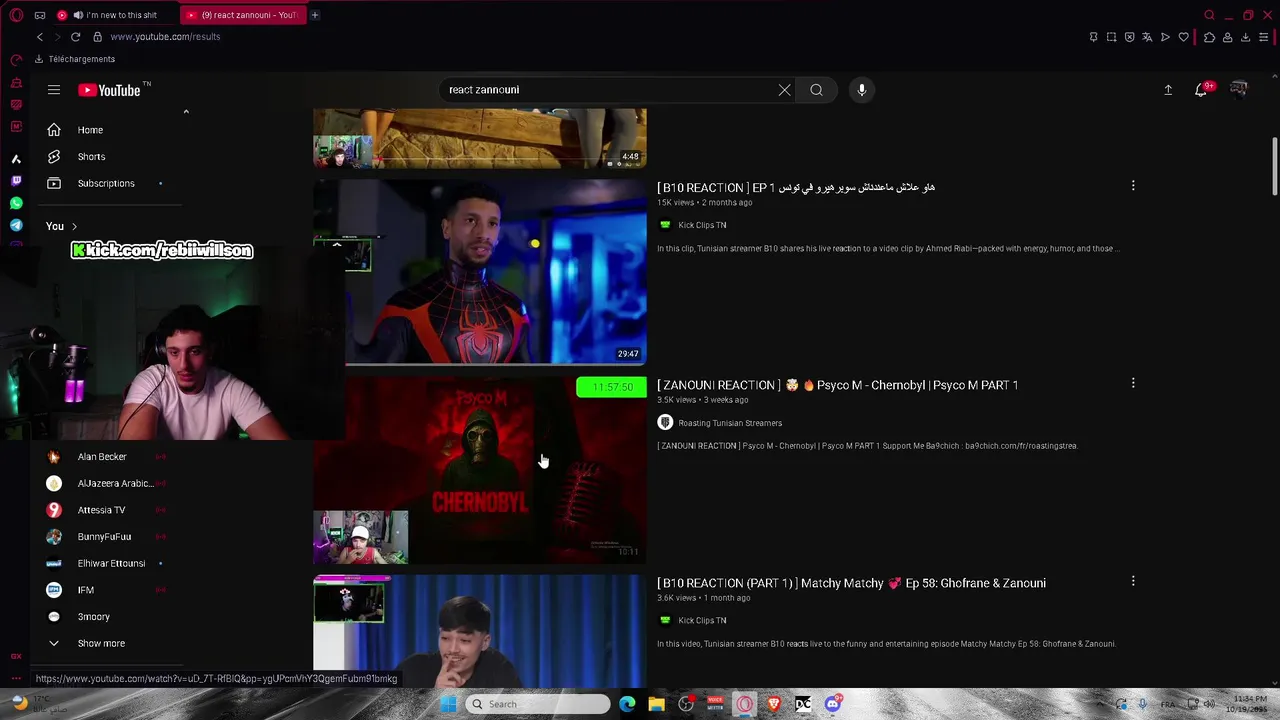Viewport: 1280px width, 720px height.
Task: Expand the You section chevron
Action: 74,226
